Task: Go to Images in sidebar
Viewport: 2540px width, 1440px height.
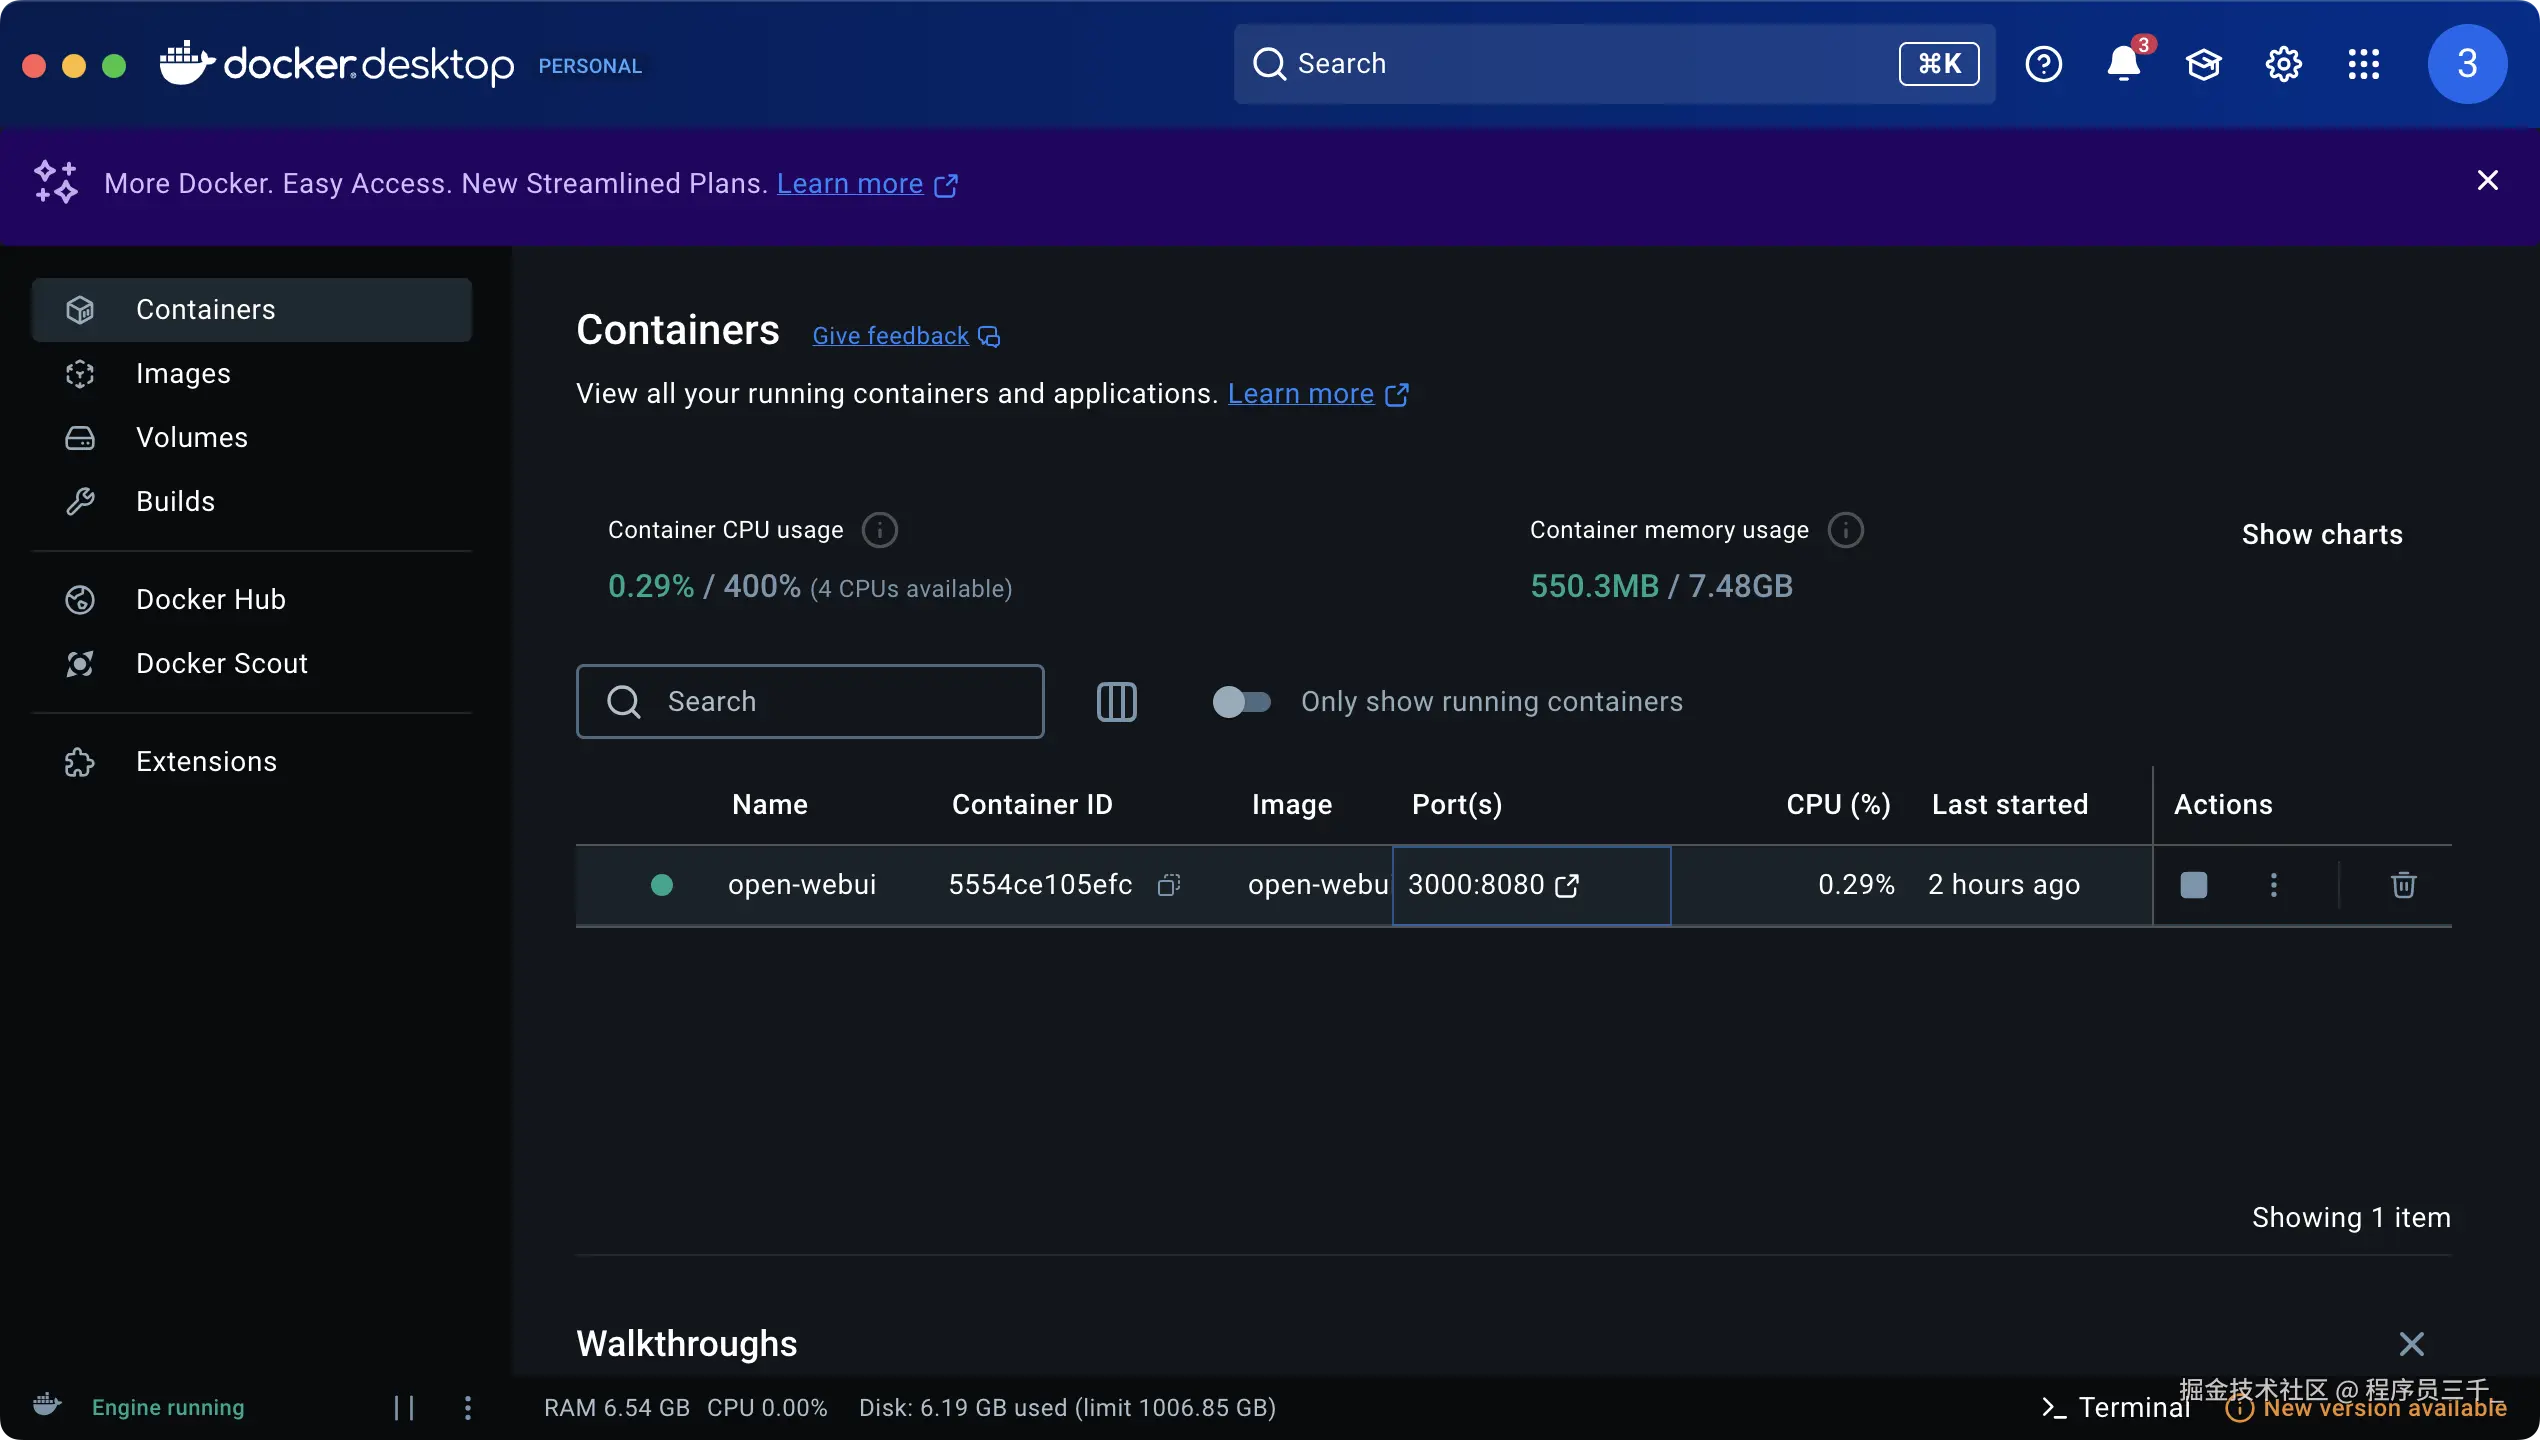Action: [x=183, y=374]
